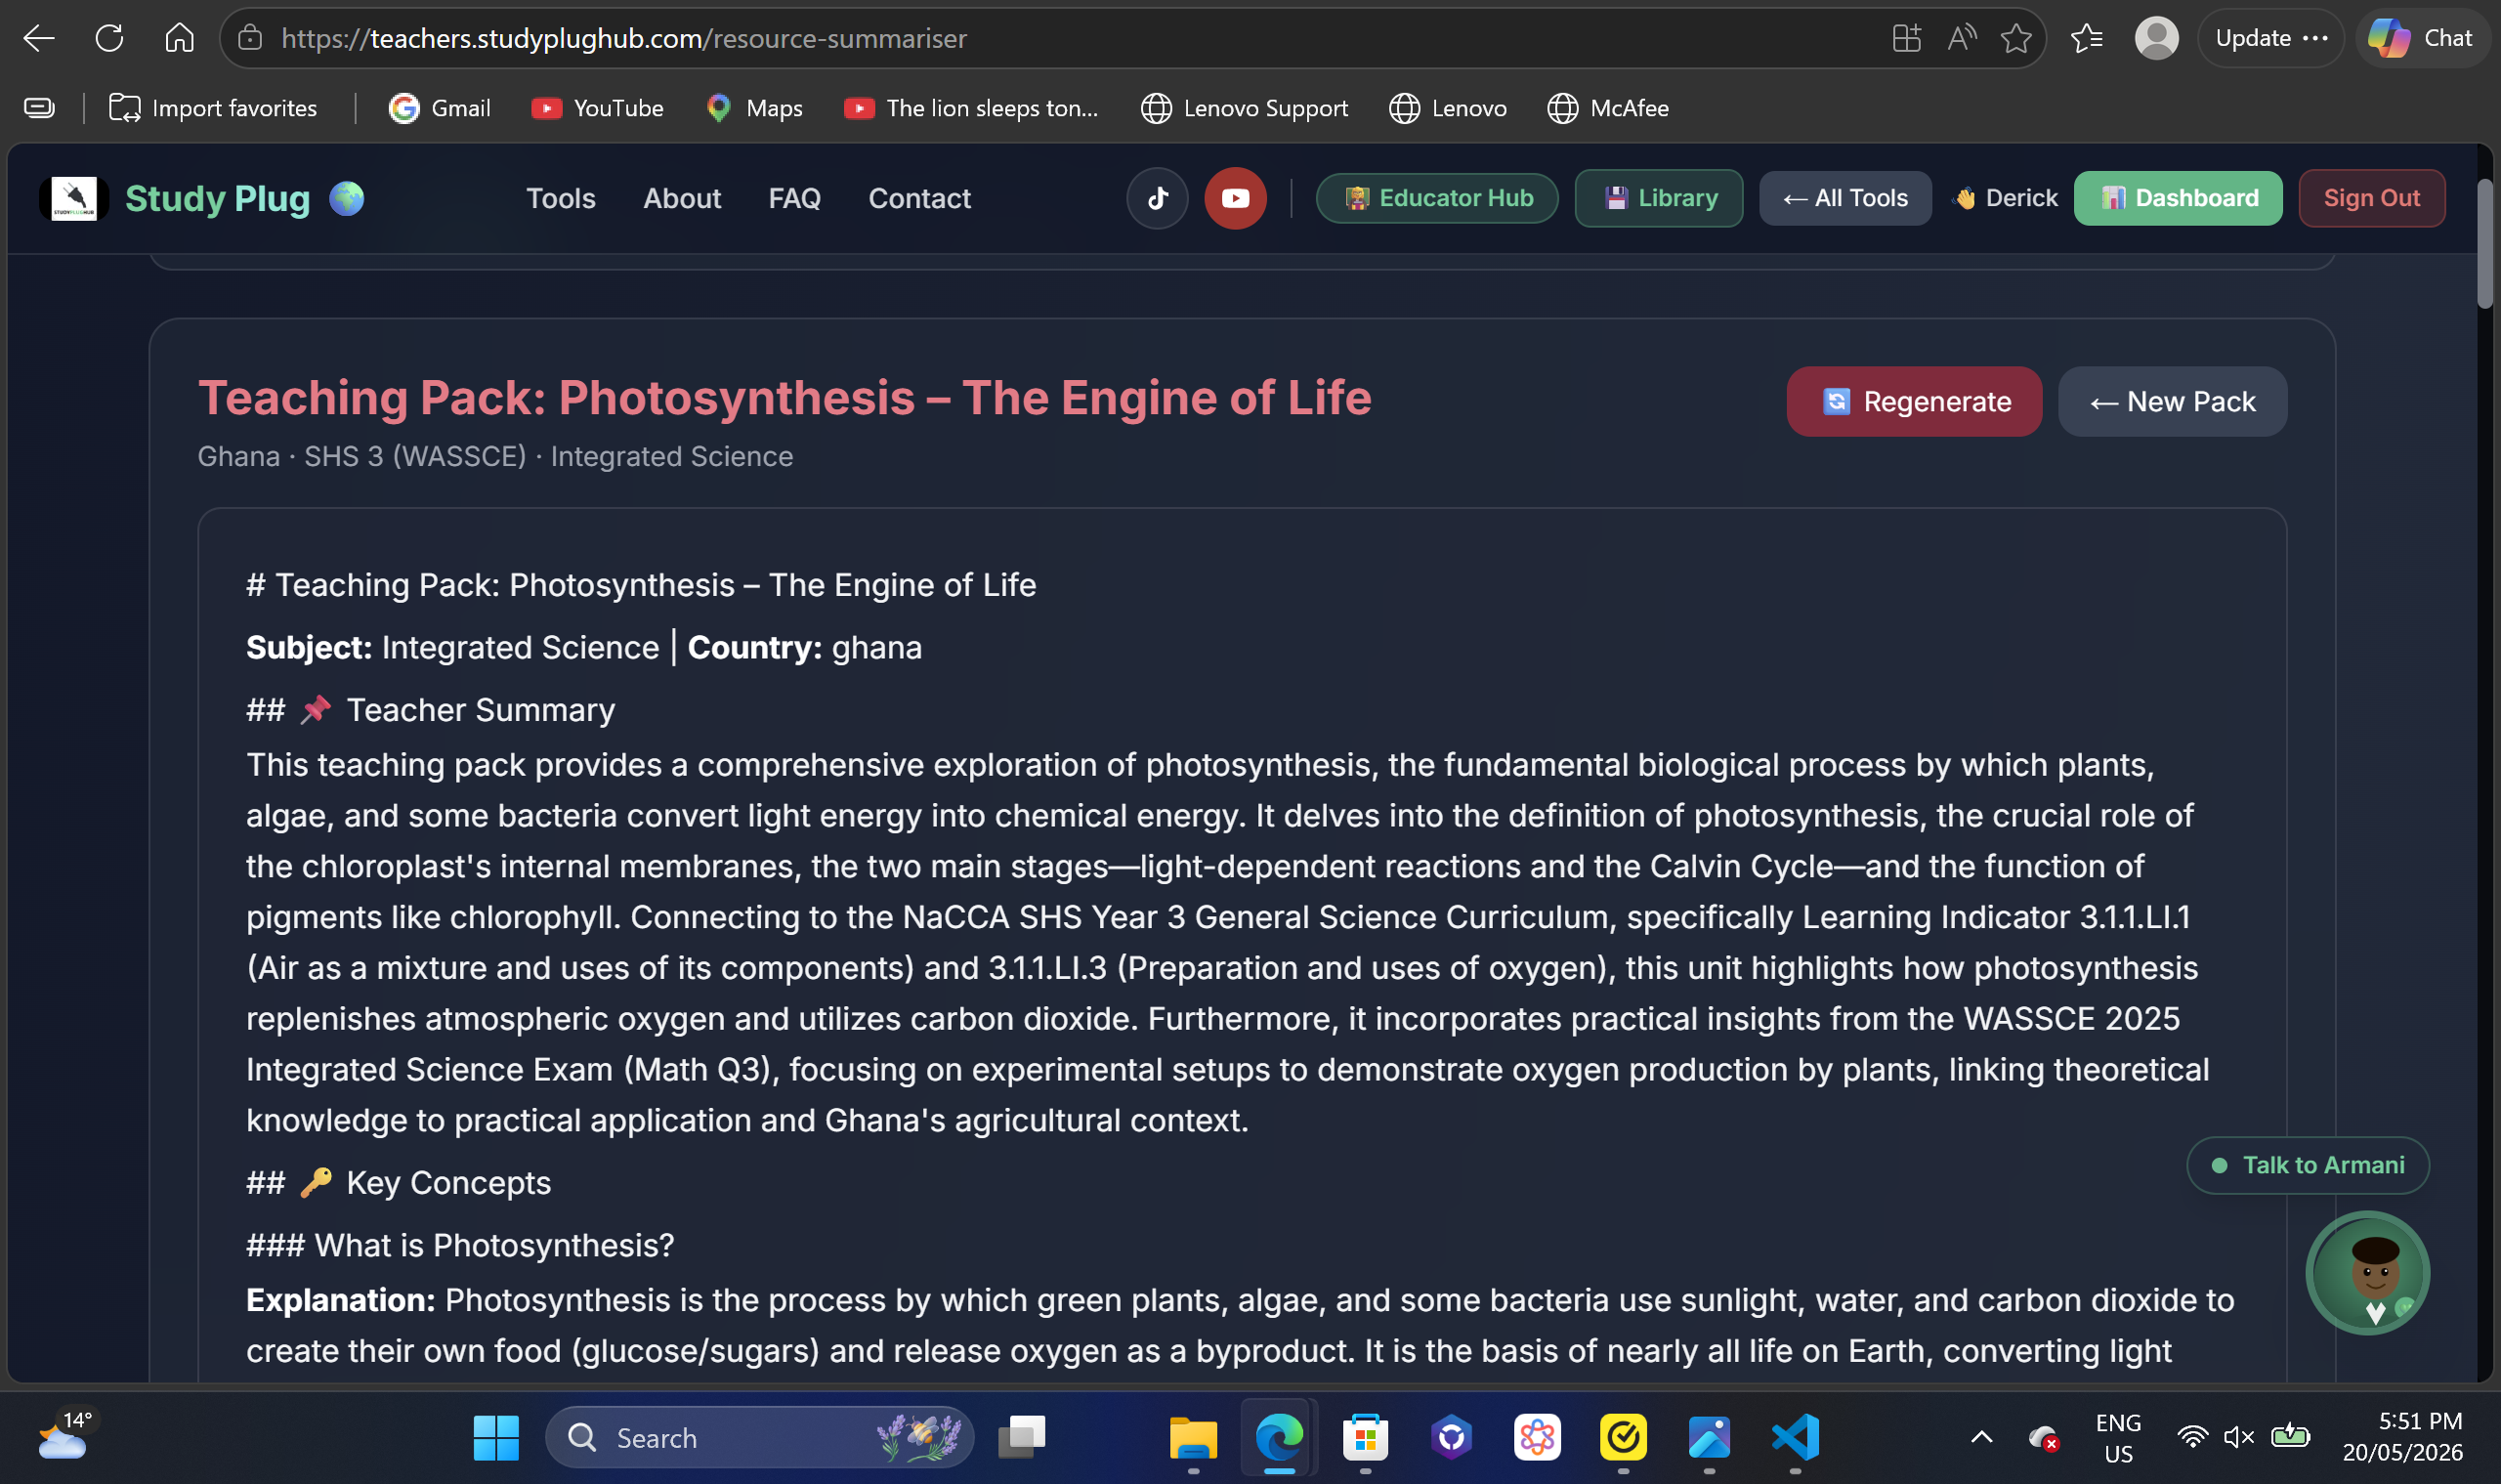The image size is (2501, 1484).
Task: Open the favorites list icon
Action: pos(2087,38)
